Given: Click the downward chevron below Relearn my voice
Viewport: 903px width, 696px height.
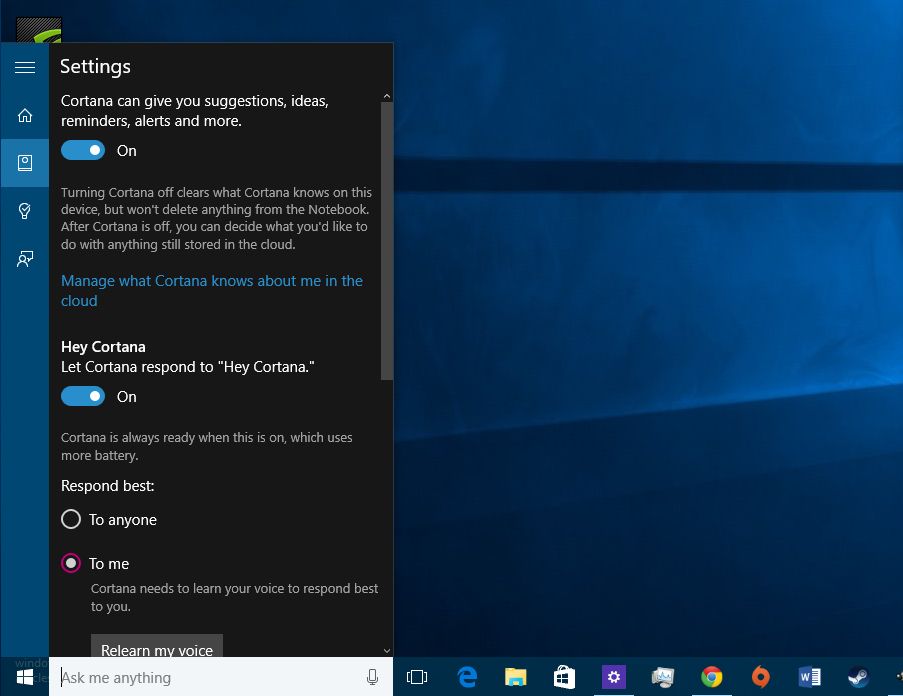Looking at the screenshot, I should point(386,650).
